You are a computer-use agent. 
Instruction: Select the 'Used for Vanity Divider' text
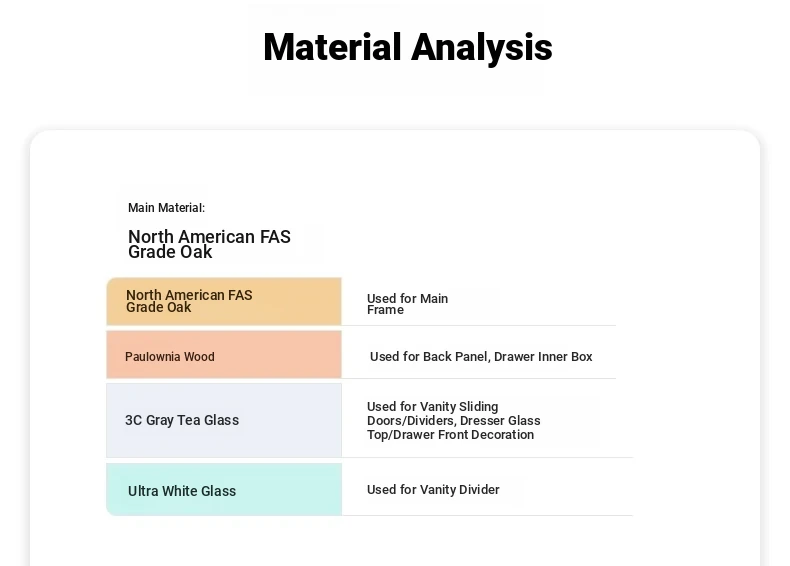433,489
